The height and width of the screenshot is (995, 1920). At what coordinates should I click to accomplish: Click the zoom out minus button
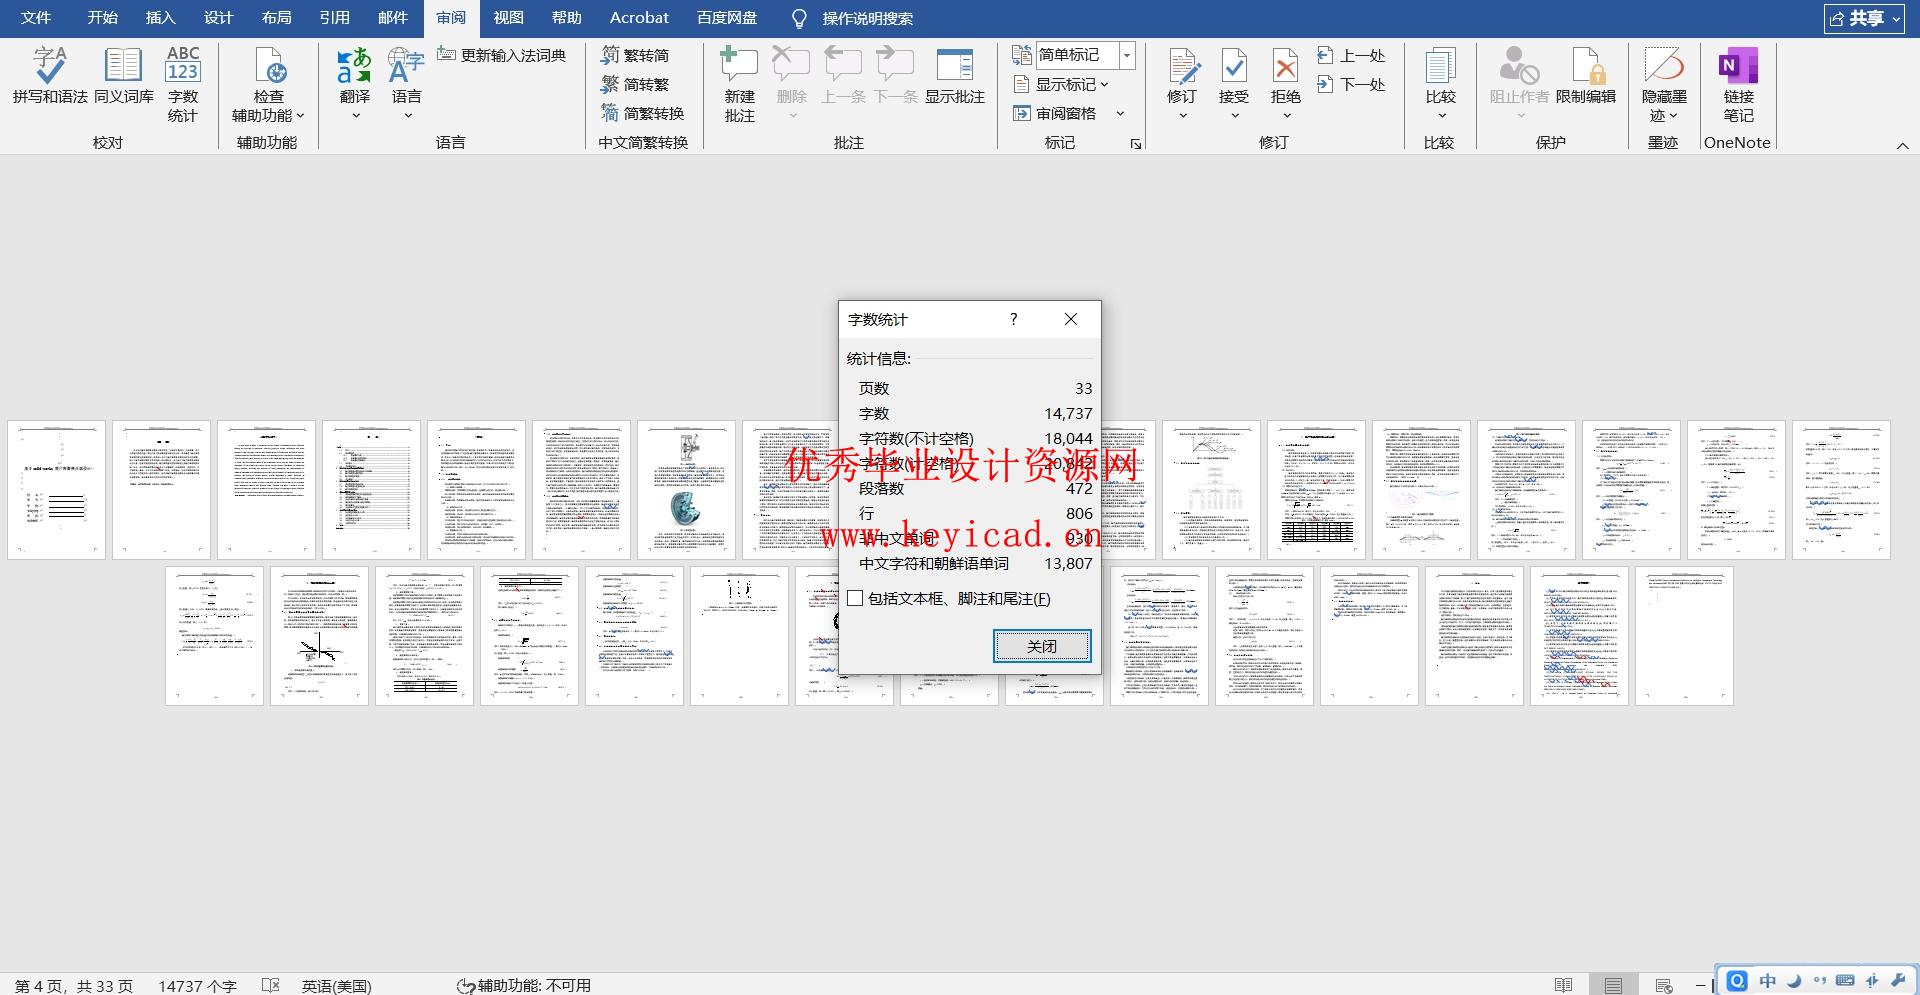[1699, 986]
